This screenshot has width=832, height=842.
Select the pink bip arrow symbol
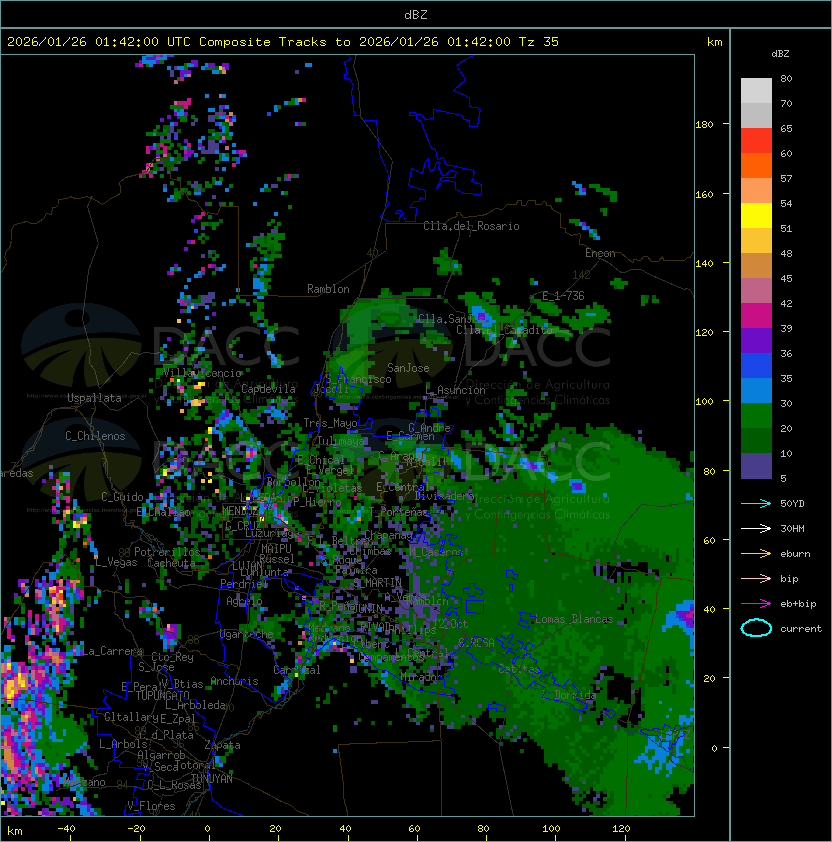[756, 578]
